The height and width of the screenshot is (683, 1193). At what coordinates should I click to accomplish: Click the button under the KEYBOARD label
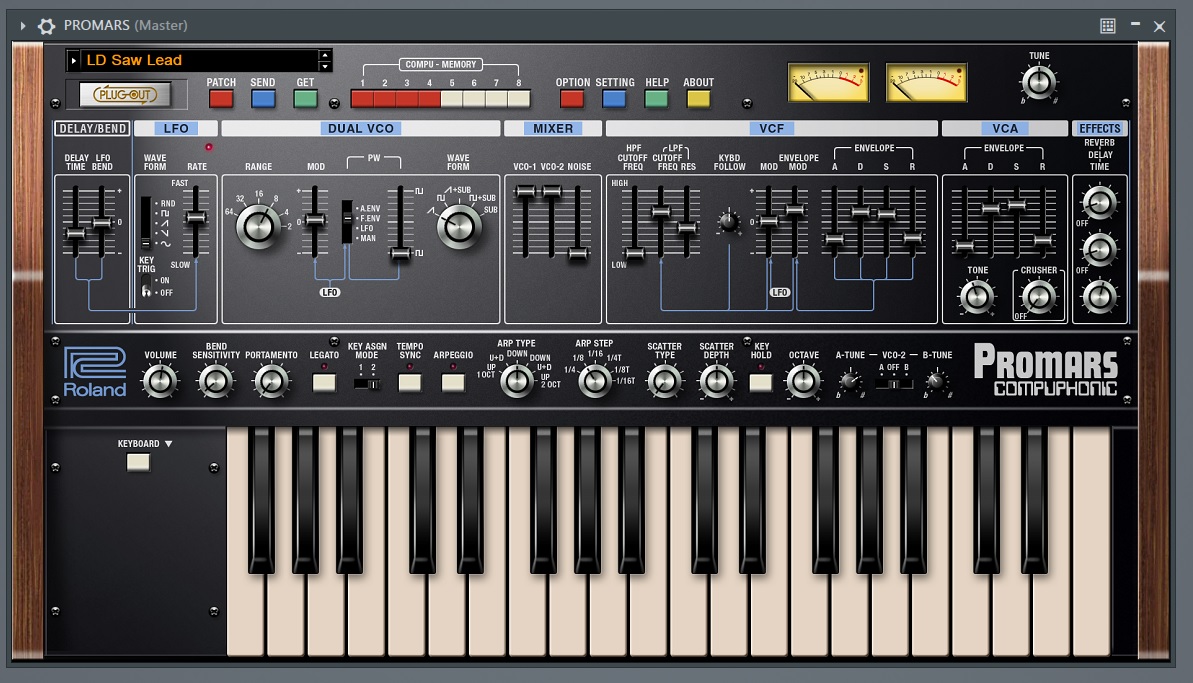click(x=138, y=462)
